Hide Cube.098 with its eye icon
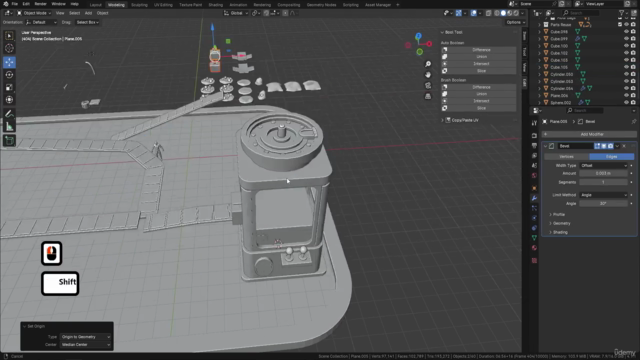 [626, 31]
